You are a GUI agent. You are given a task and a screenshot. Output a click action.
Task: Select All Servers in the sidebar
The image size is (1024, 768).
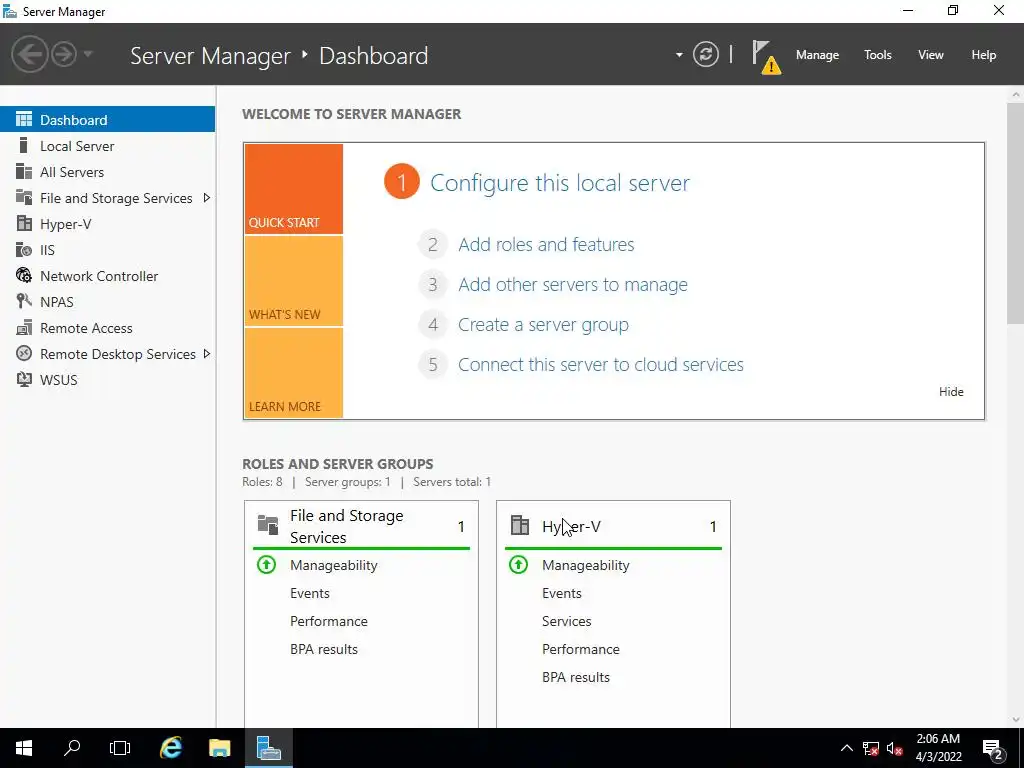72,172
